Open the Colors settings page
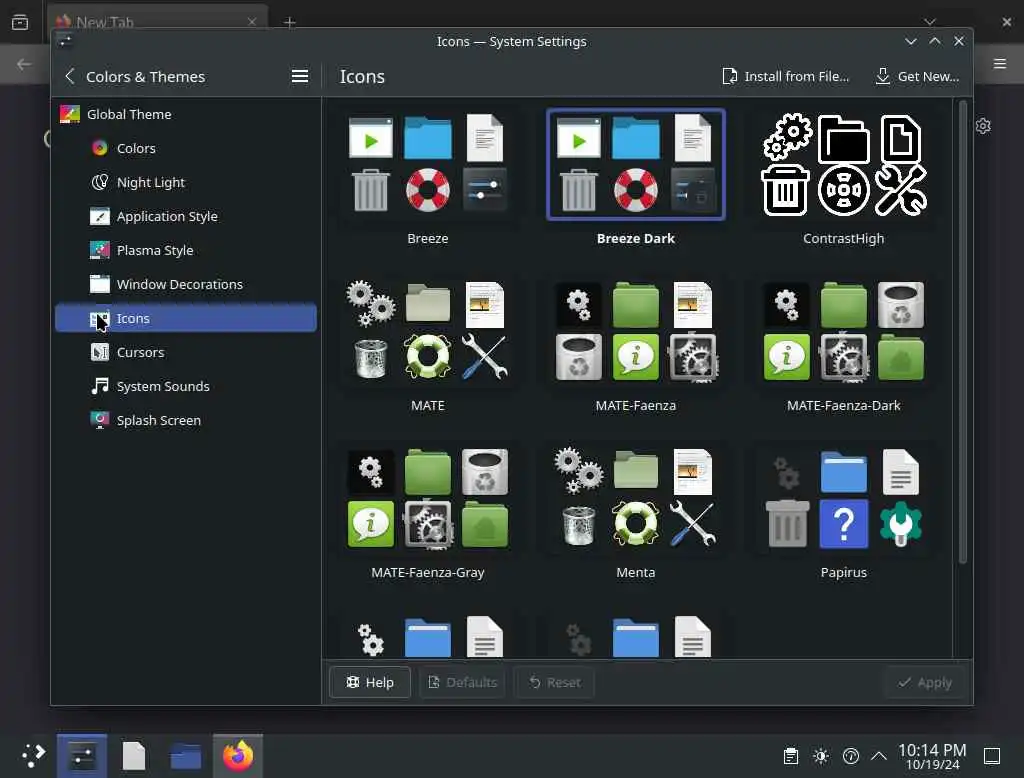This screenshot has width=1024, height=778. point(185,148)
